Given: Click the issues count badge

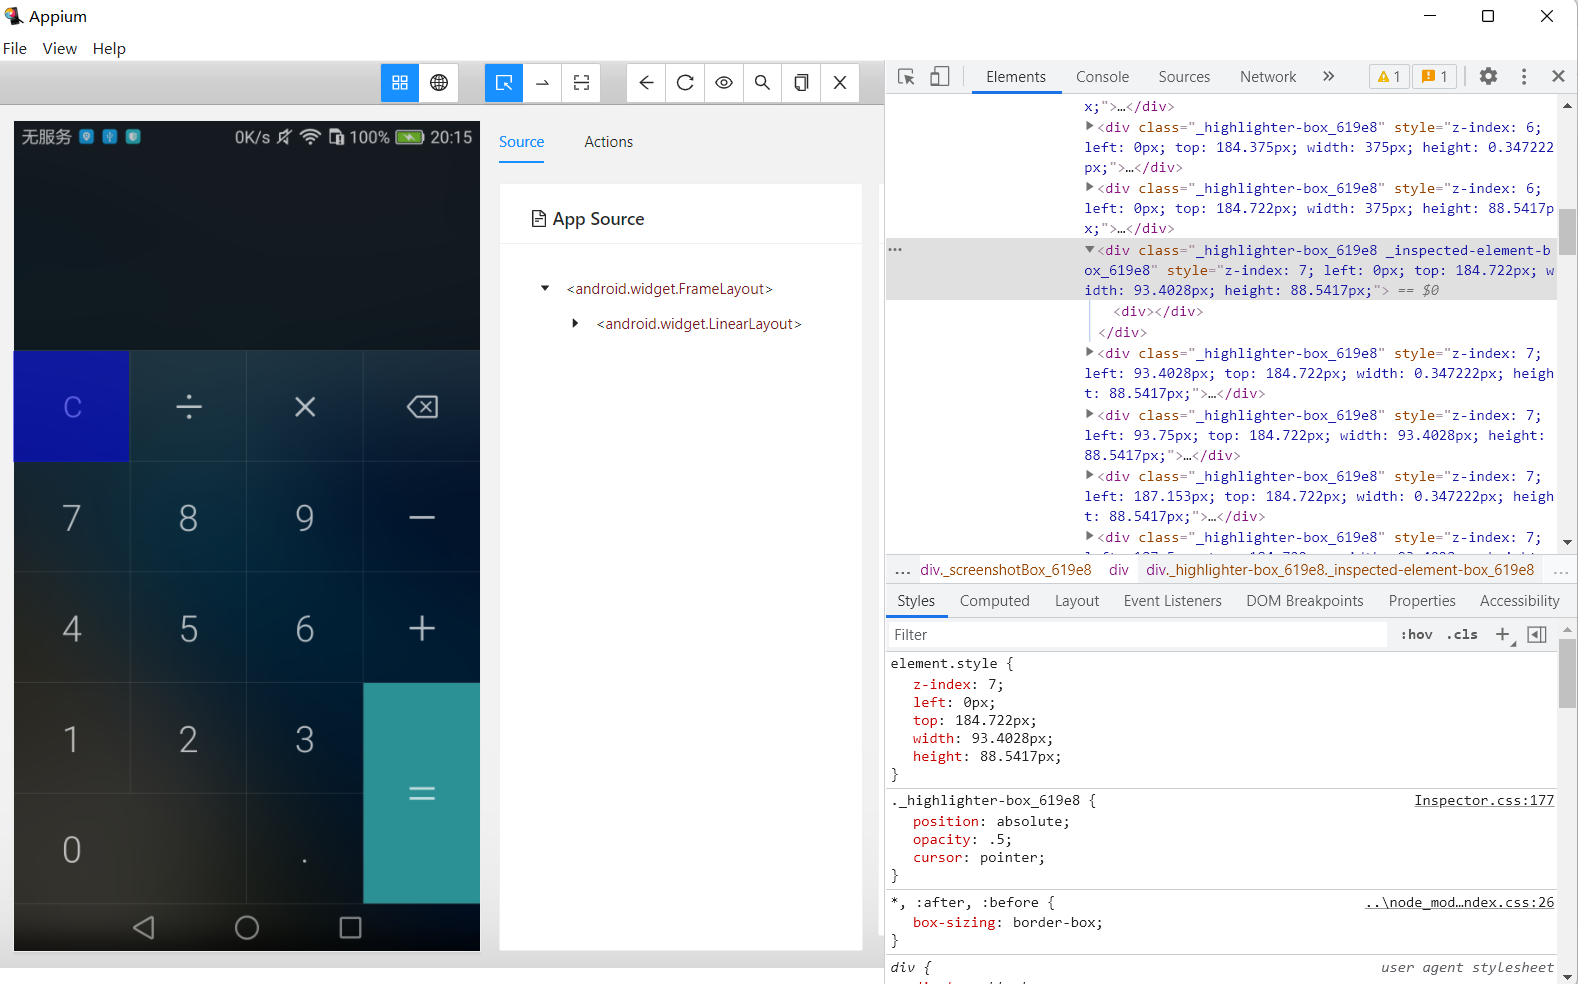Looking at the screenshot, I should point(1435,77).
